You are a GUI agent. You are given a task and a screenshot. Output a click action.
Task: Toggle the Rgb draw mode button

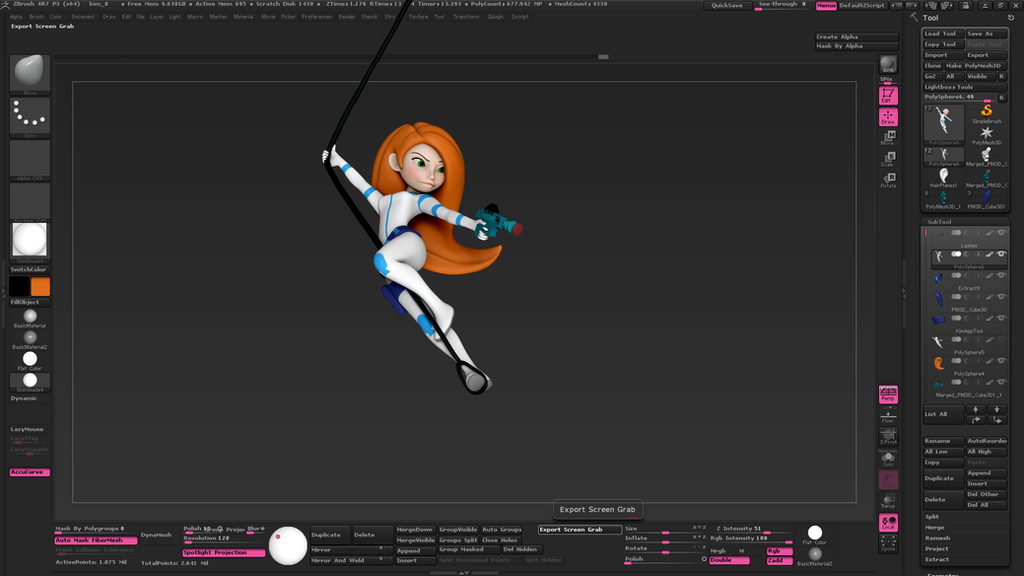tap(779, 551)
